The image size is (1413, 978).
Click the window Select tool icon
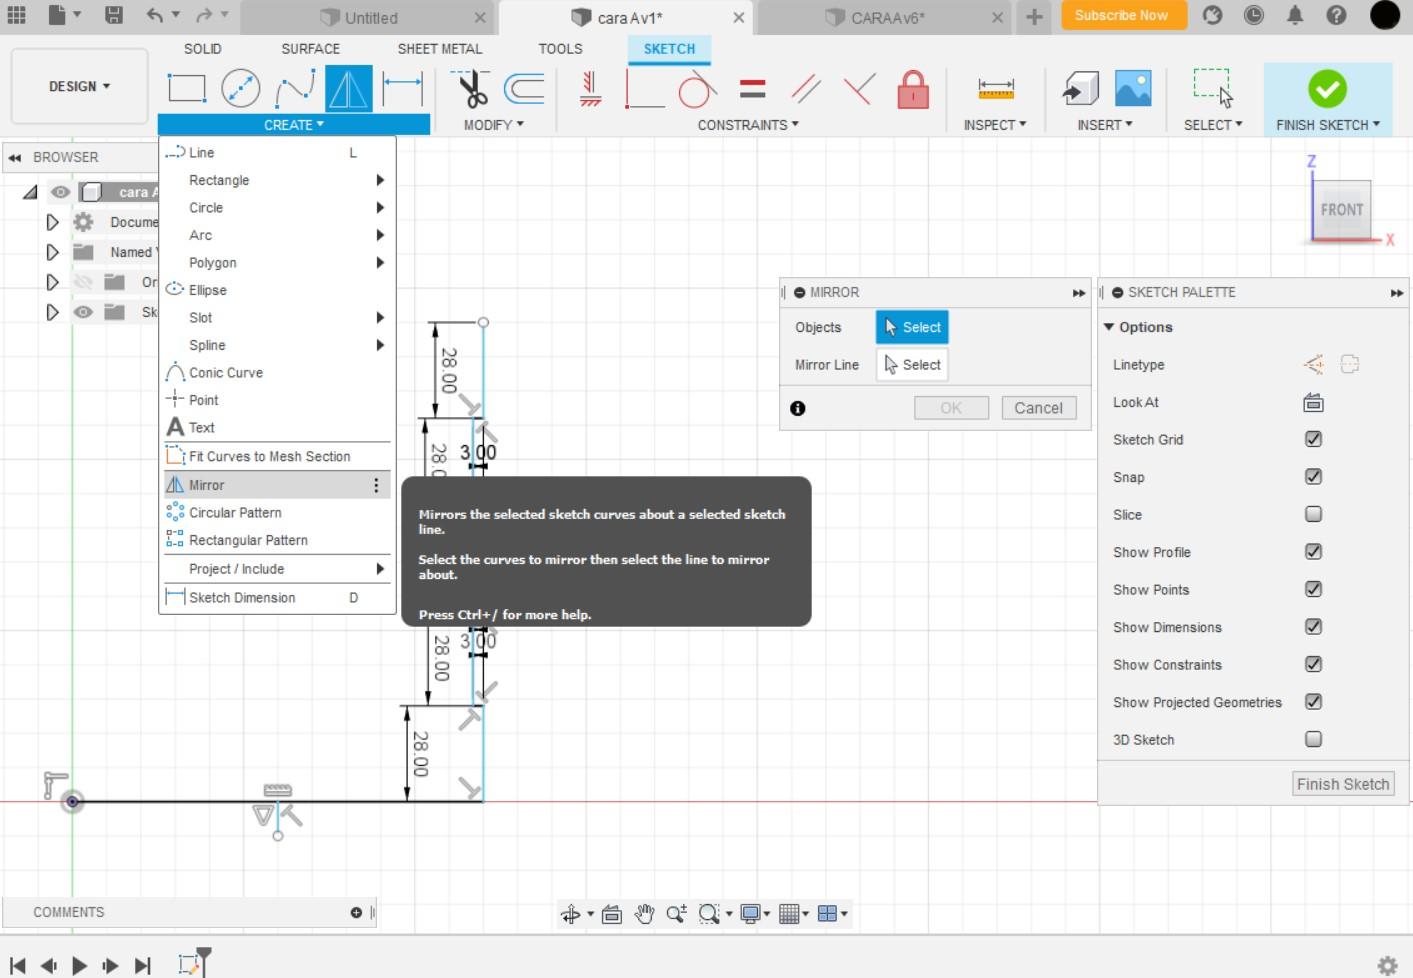pos(1213,88)
